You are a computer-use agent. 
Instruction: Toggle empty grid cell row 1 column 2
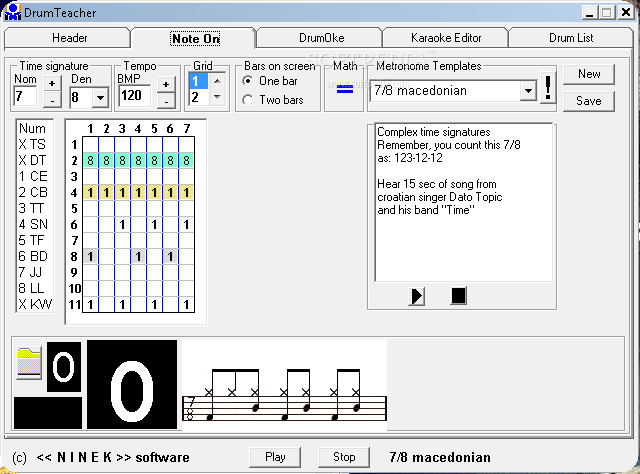pos(107,145)
